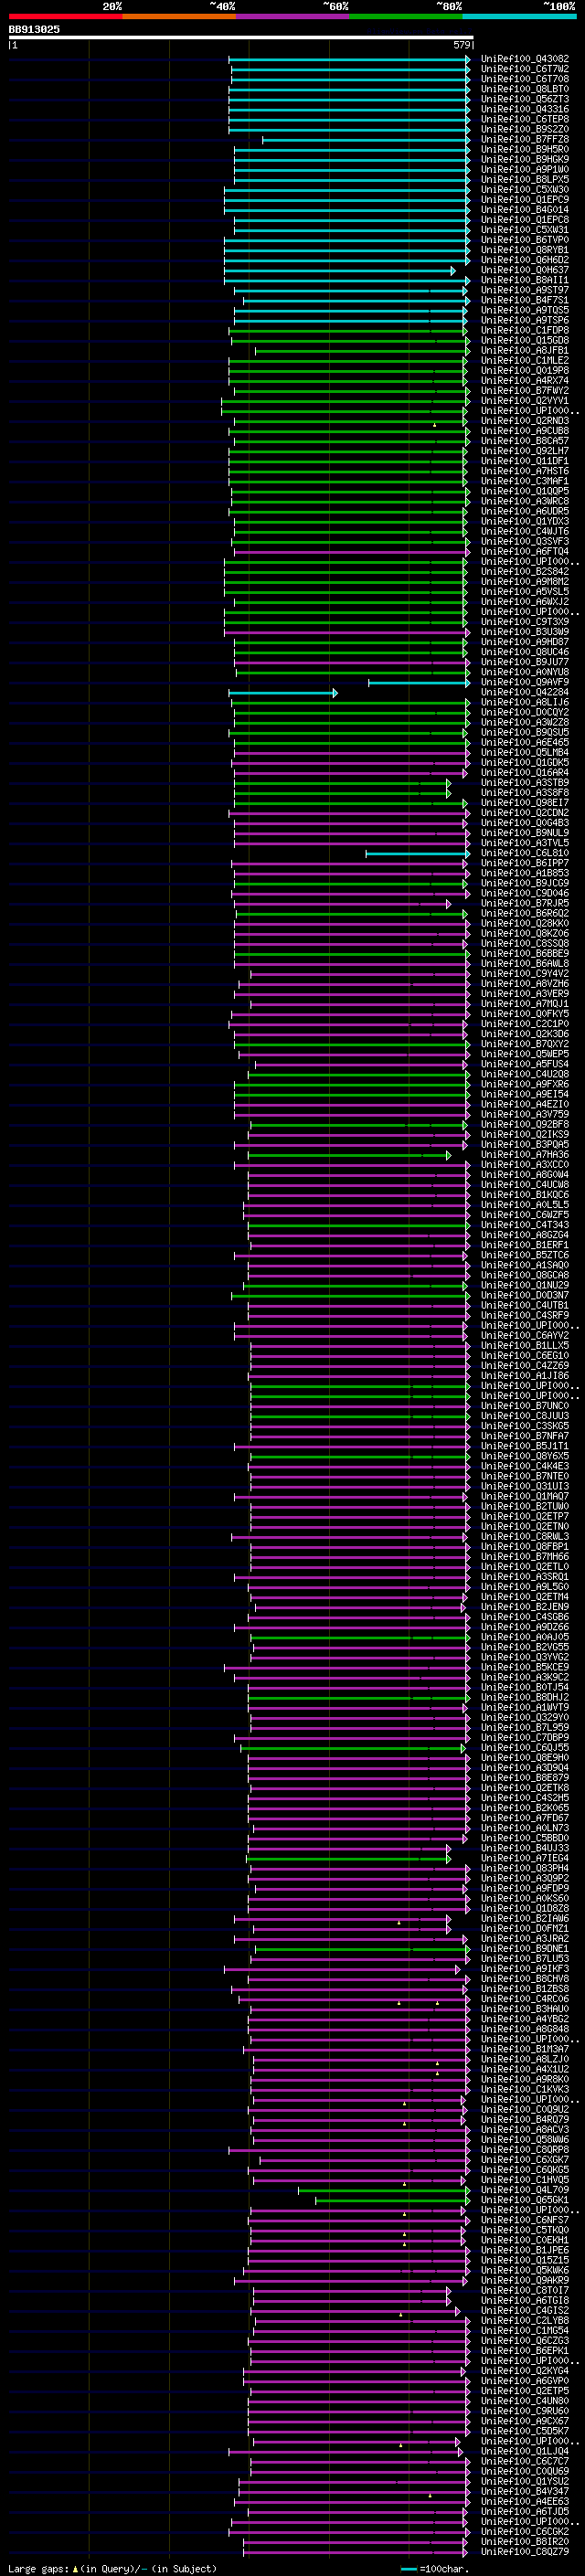Select hit label UniRef100_A7HA36
The width and height of the screenshot is (585, 2576).
(x=525, y=1155)
